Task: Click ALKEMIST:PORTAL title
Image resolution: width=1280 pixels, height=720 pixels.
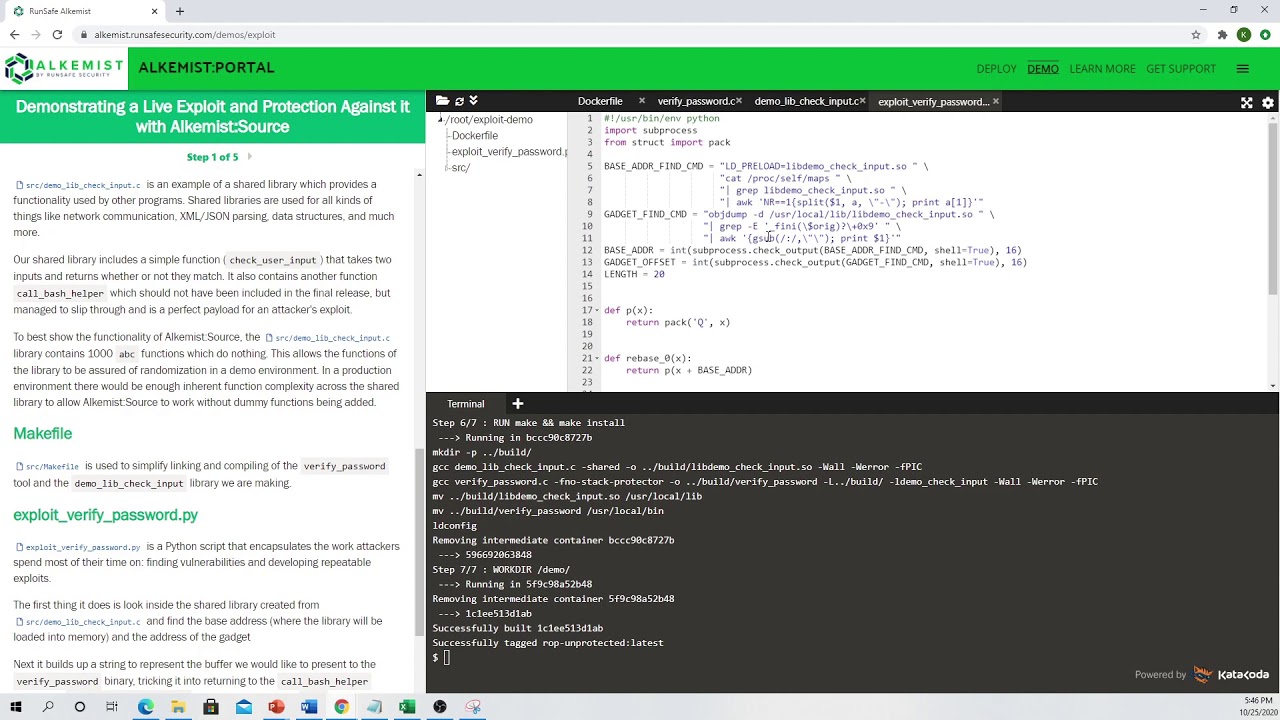Action: [206, 68]
